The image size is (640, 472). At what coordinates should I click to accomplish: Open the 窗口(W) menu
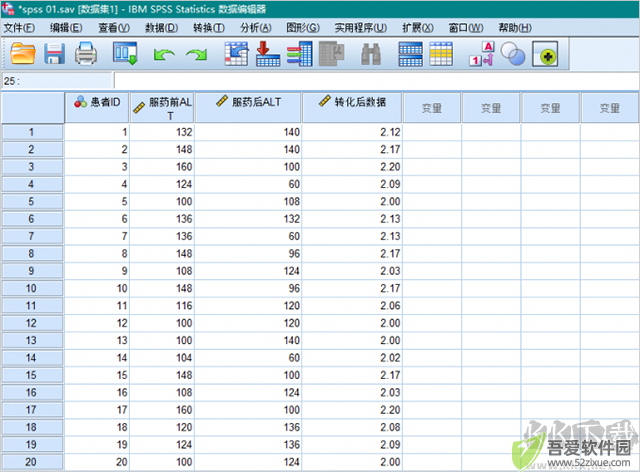466,28
